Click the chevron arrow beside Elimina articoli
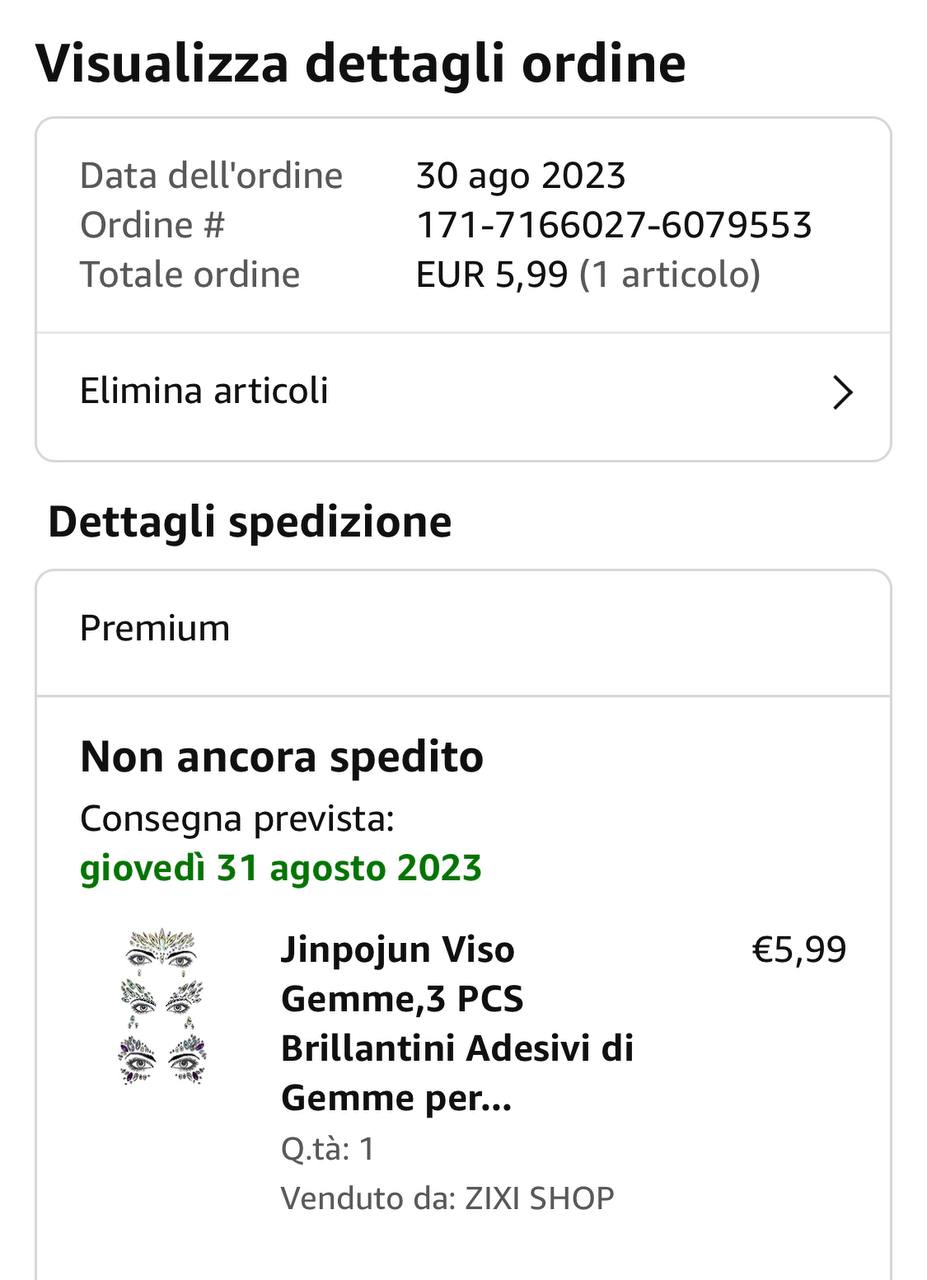 [842, 393]
